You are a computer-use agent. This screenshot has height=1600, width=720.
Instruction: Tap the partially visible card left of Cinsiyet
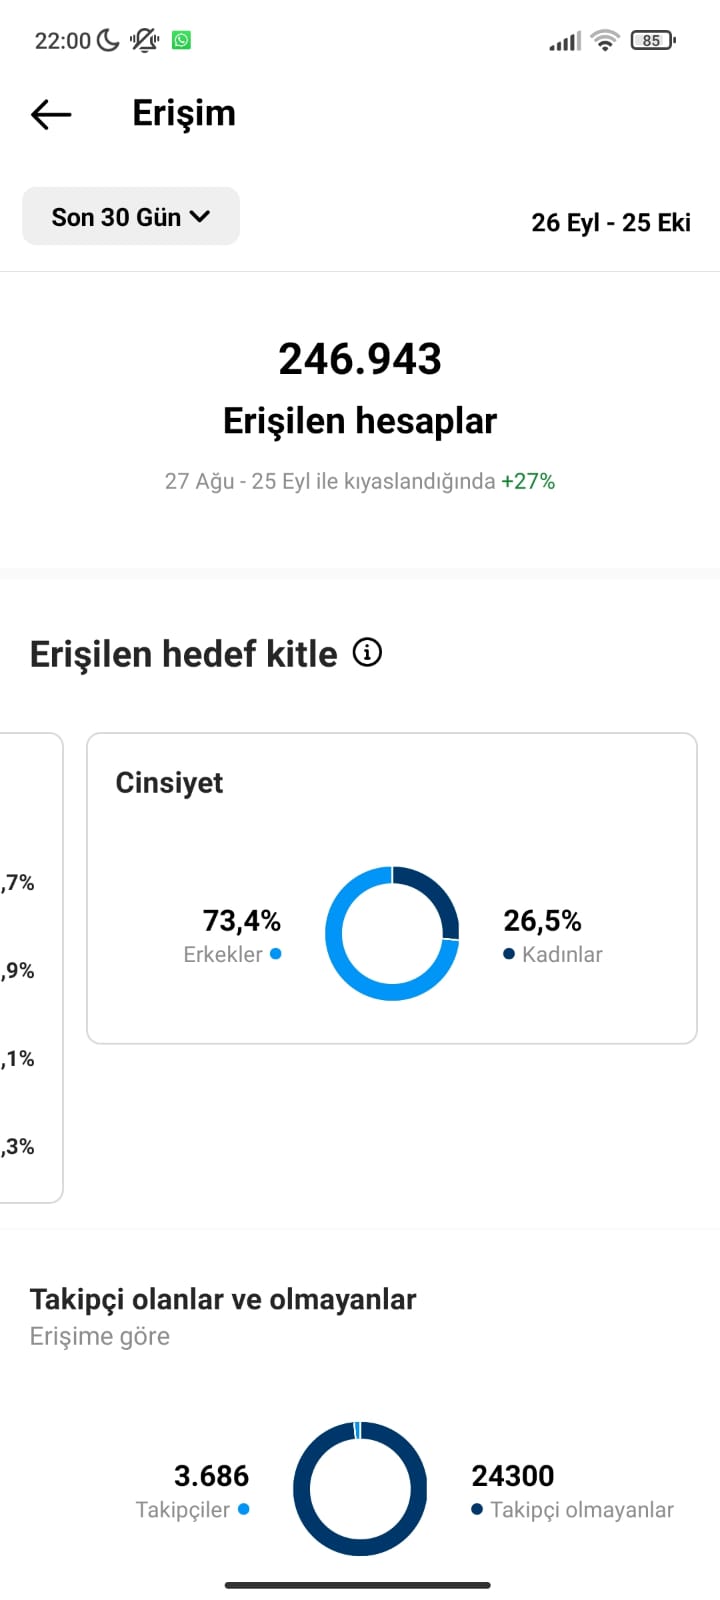(31, 968)
